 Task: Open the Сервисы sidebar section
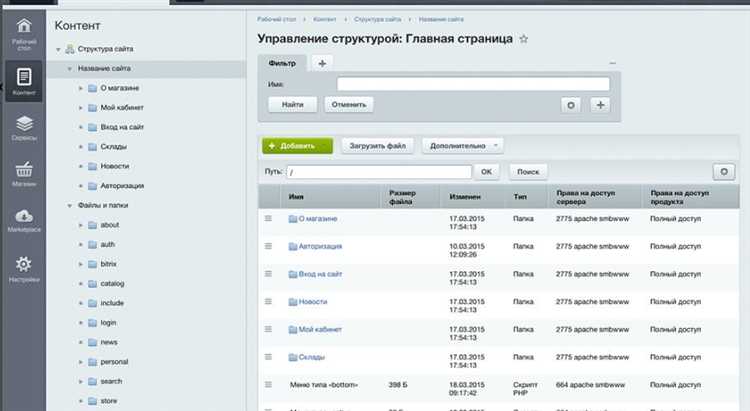(x=24, y=128)
